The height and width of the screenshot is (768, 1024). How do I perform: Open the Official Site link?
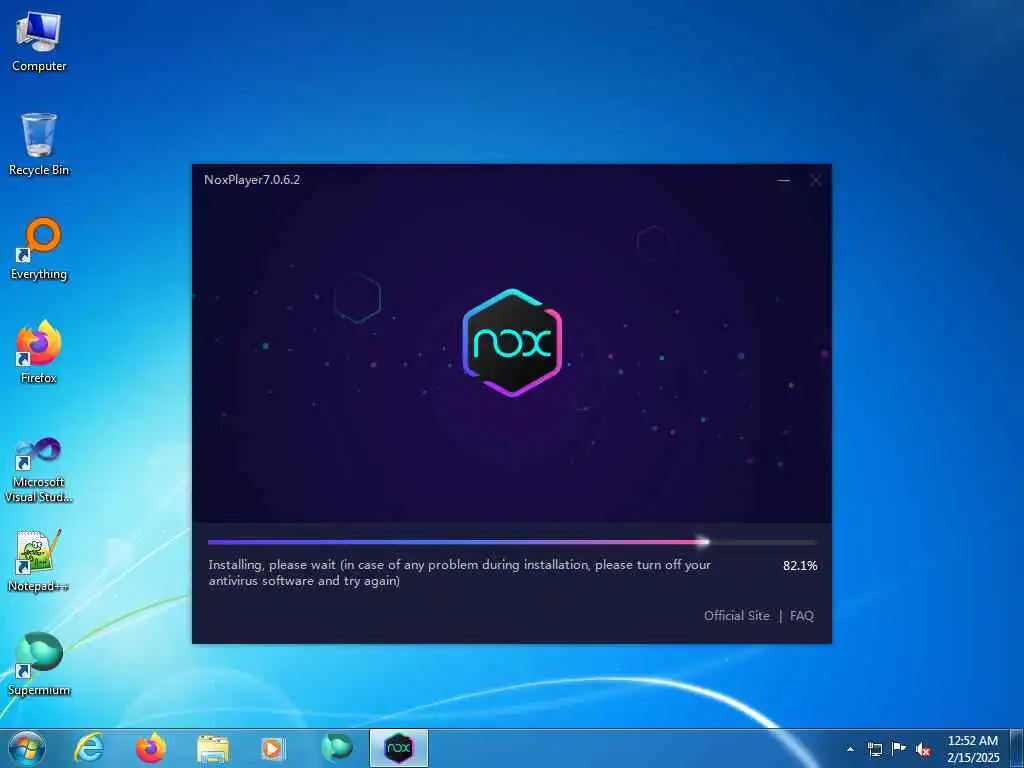click(x=737, y=615)
